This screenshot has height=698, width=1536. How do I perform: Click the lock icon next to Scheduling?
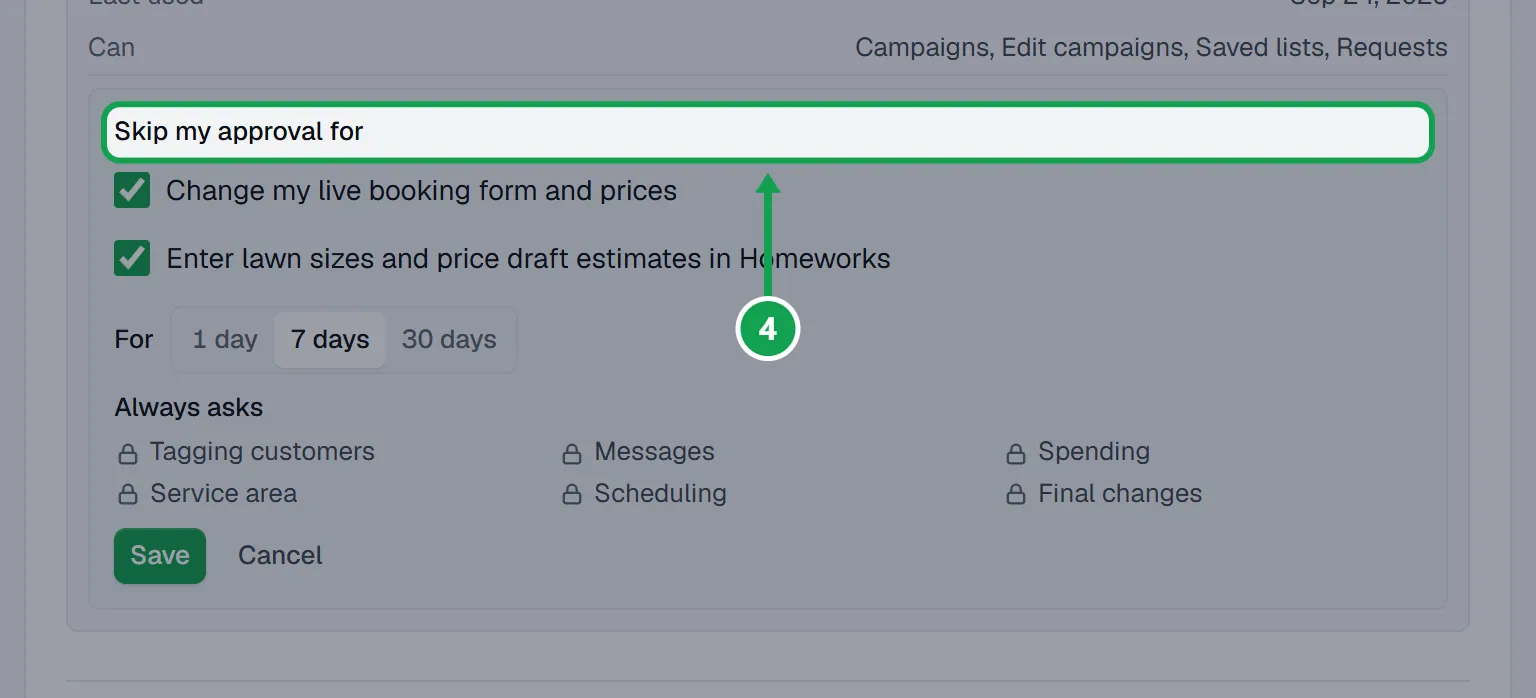pyautogui.click(x=572, y=495)
